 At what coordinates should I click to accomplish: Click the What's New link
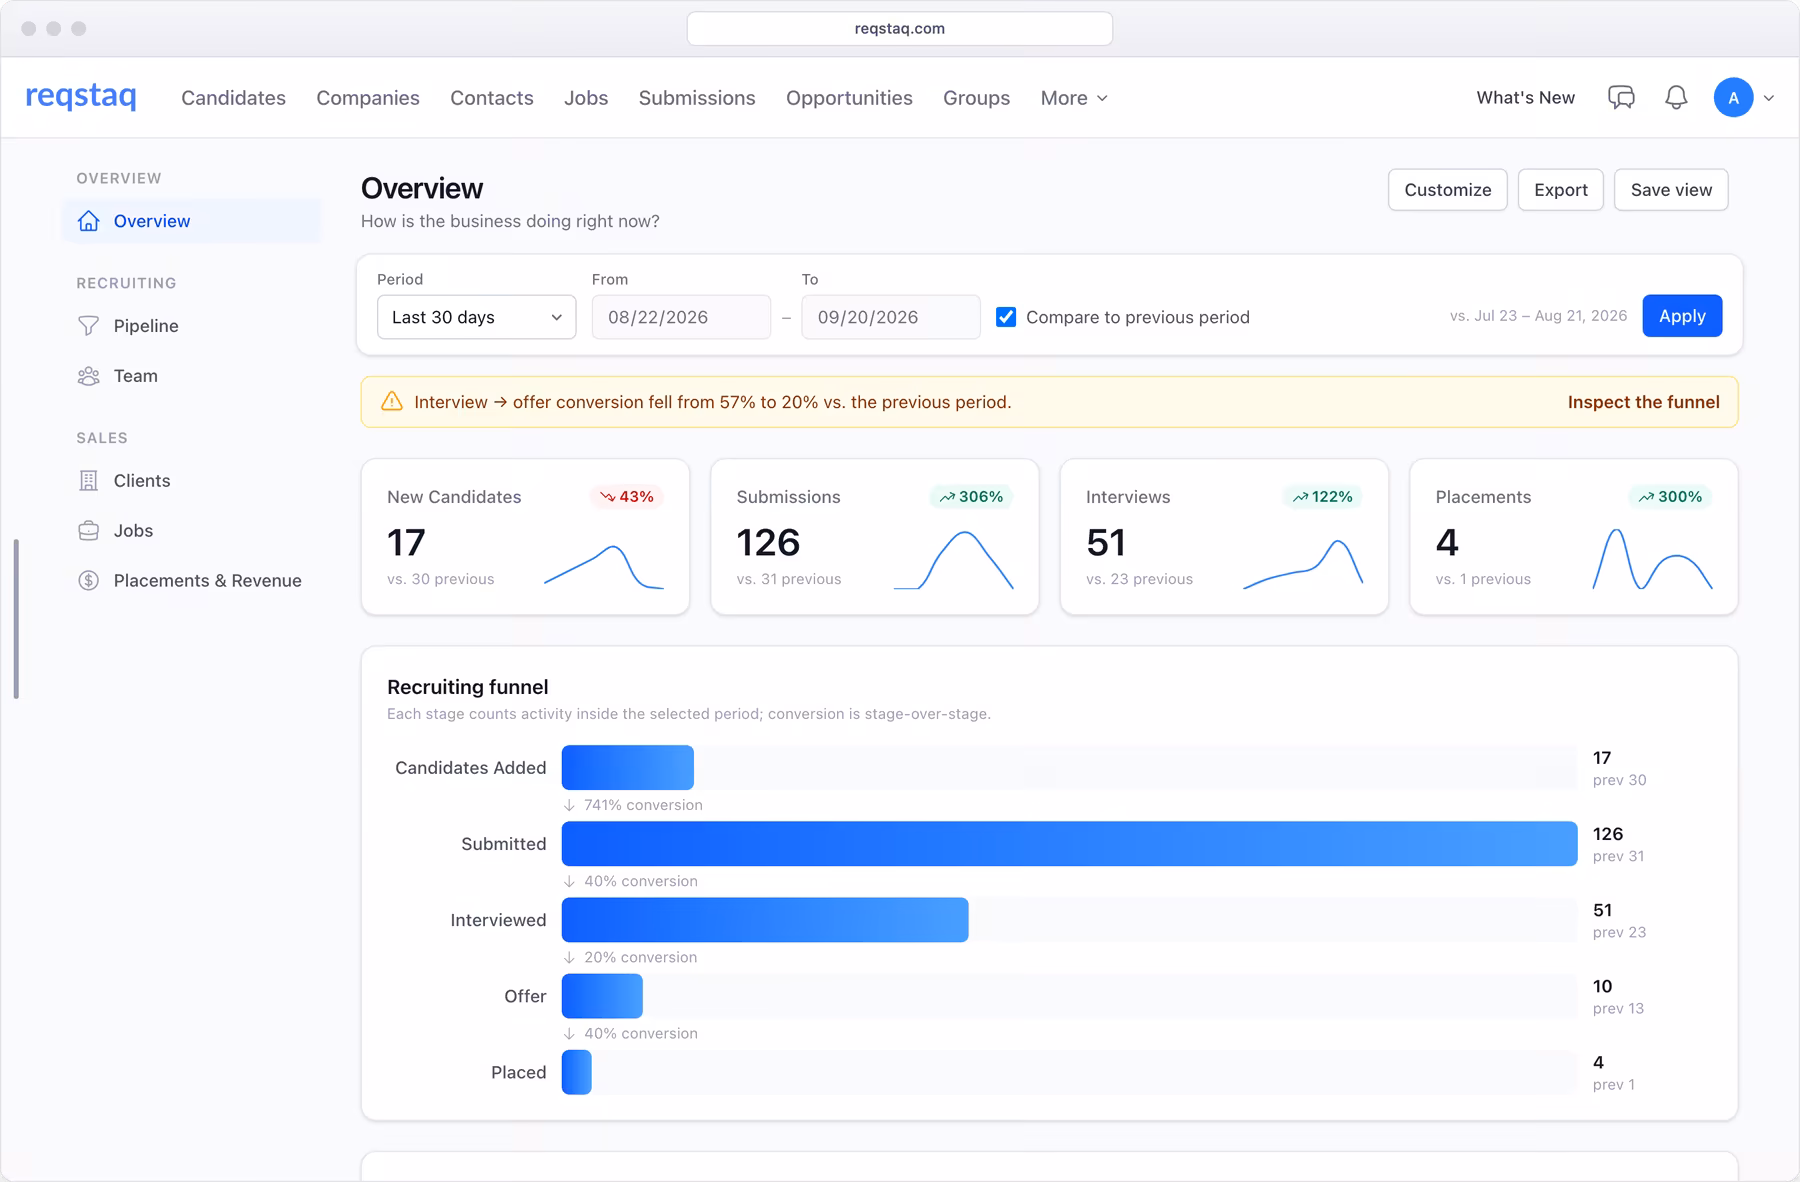point(1525,97)
